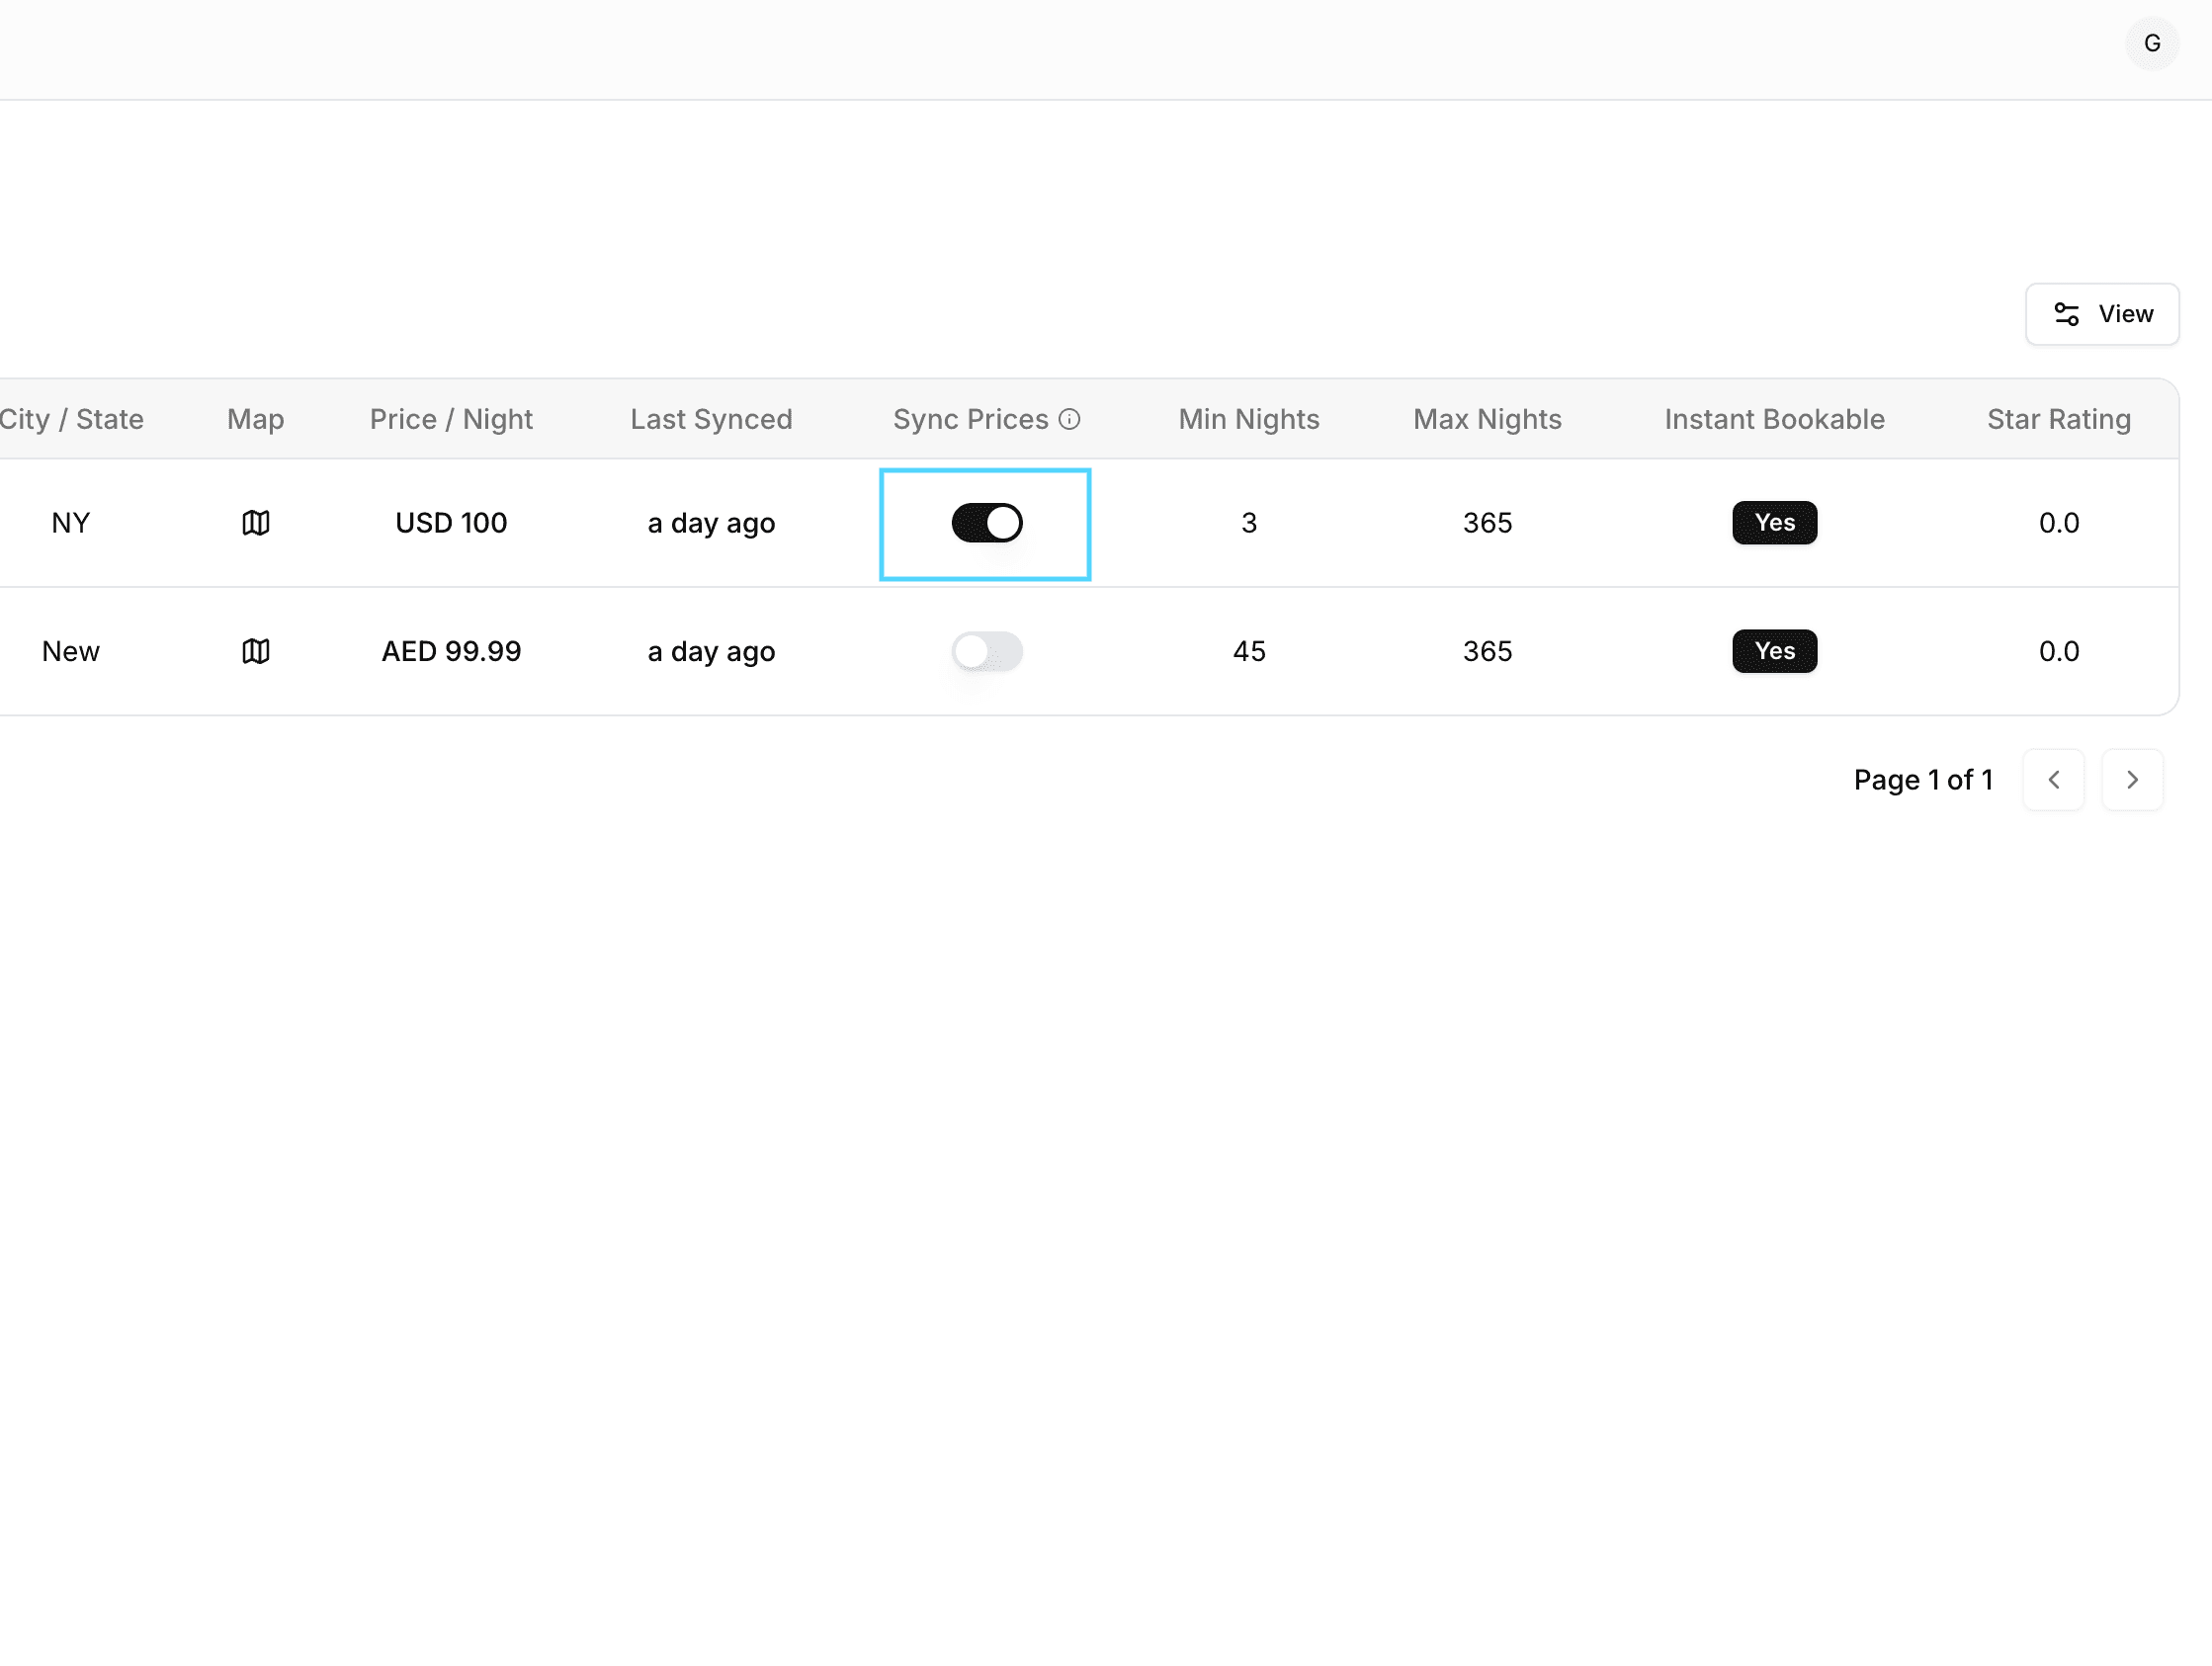
Task: Go to the next page arrow
Action: (x=2132, y=779)
